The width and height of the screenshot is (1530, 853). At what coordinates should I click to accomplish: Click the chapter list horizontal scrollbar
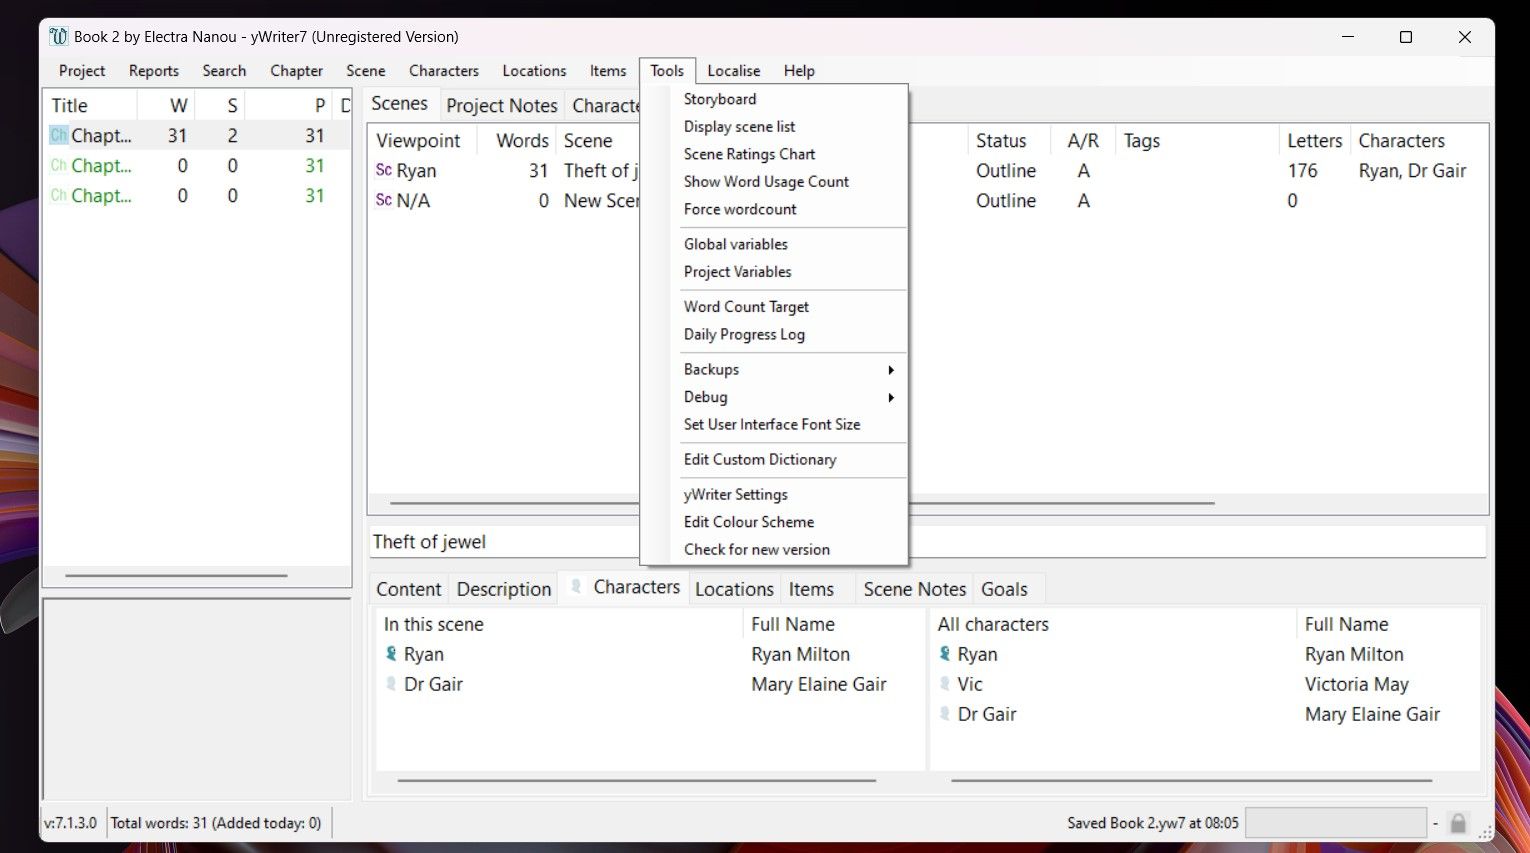176,576
